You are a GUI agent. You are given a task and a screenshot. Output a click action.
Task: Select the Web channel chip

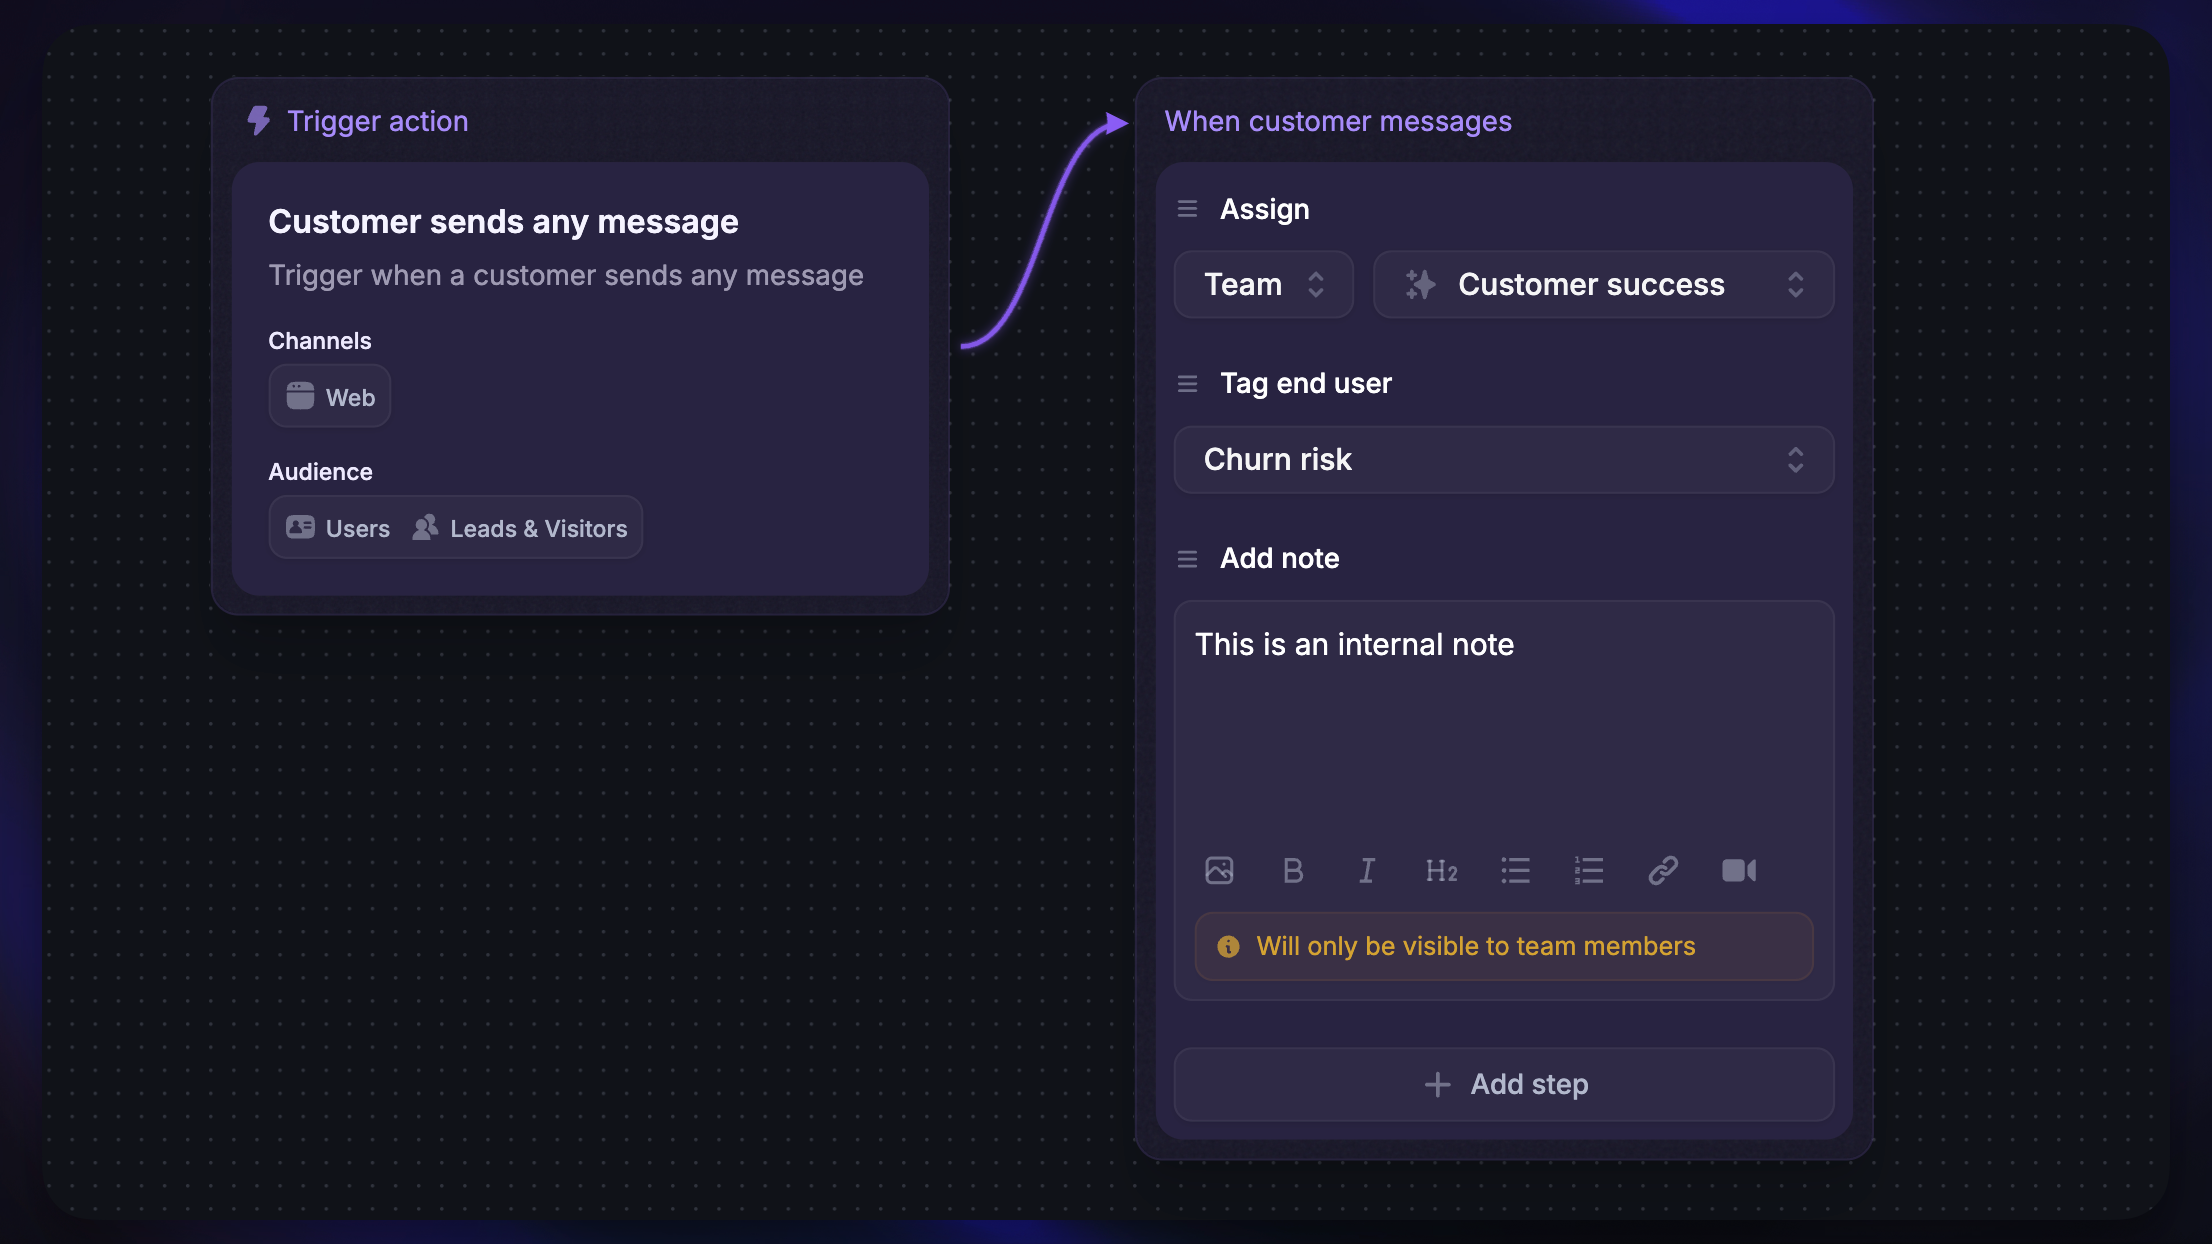tap(329, 397)
